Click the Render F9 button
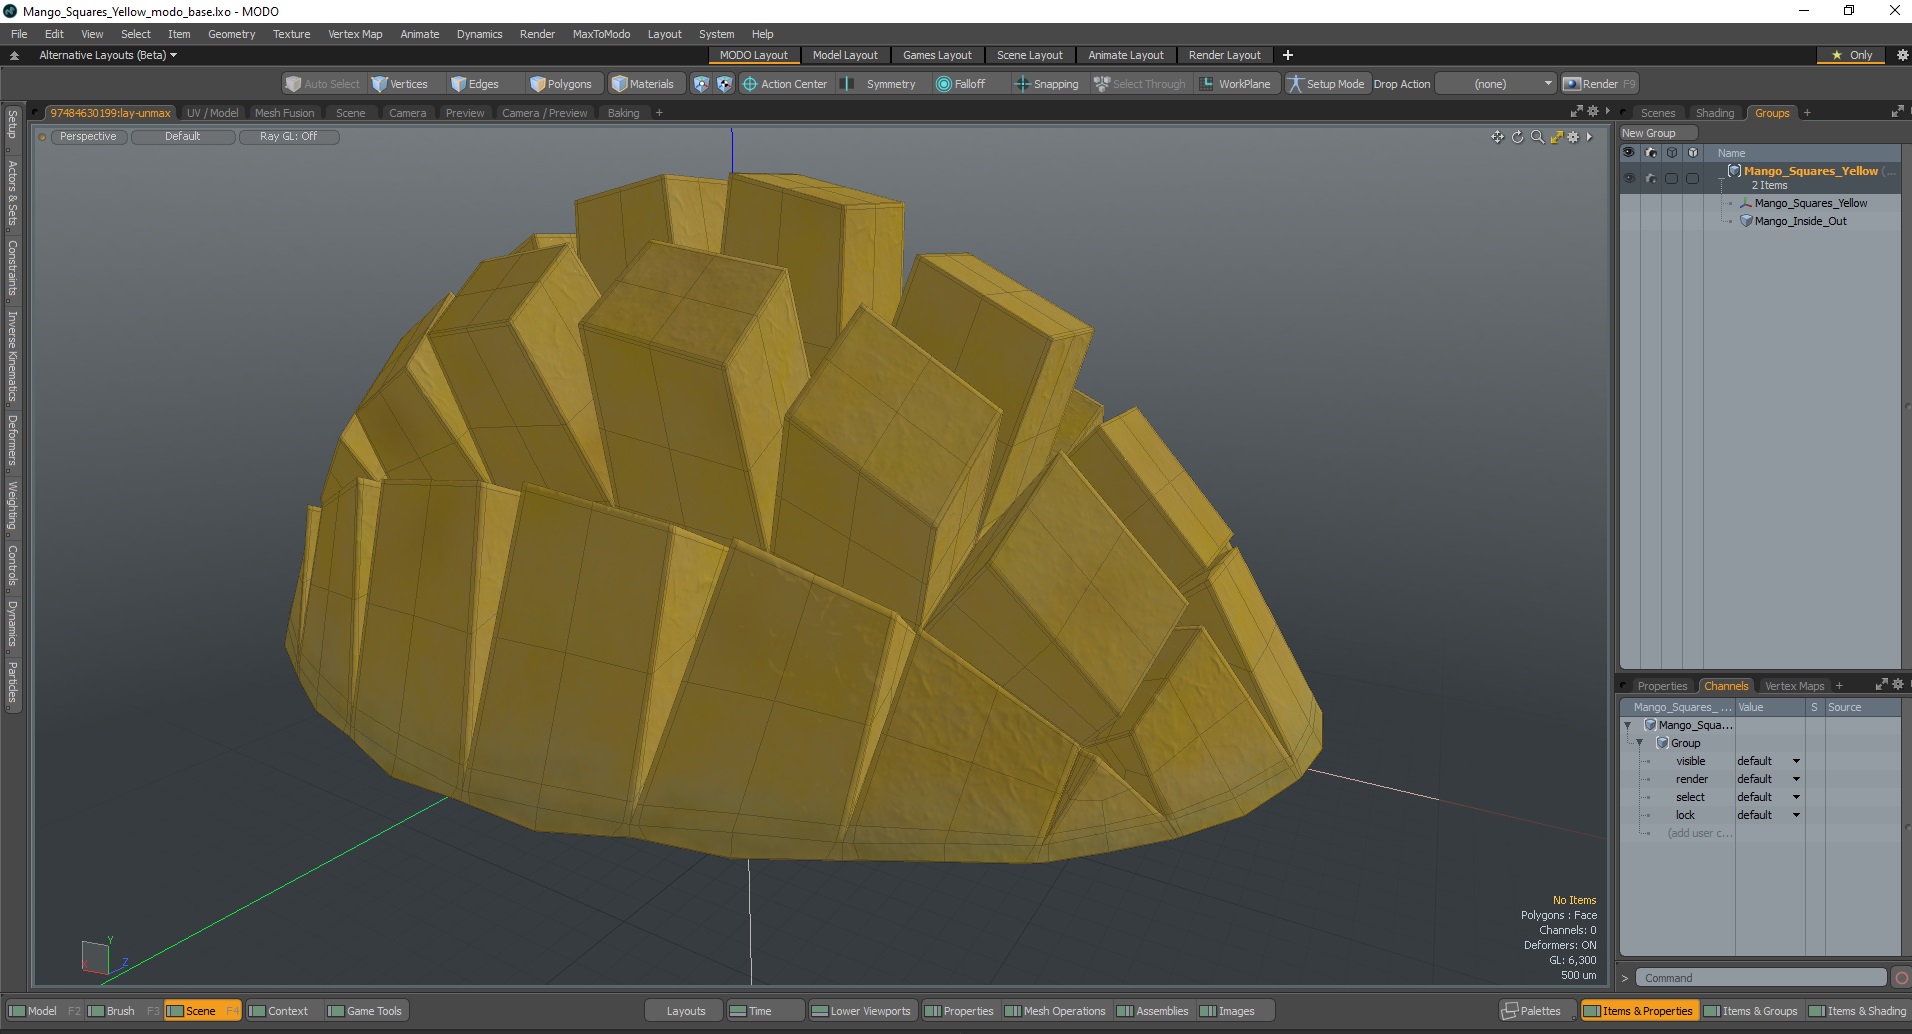Image resolution: width=1912 pixels, height=1034 pixels. click(x=1599, y=84)
